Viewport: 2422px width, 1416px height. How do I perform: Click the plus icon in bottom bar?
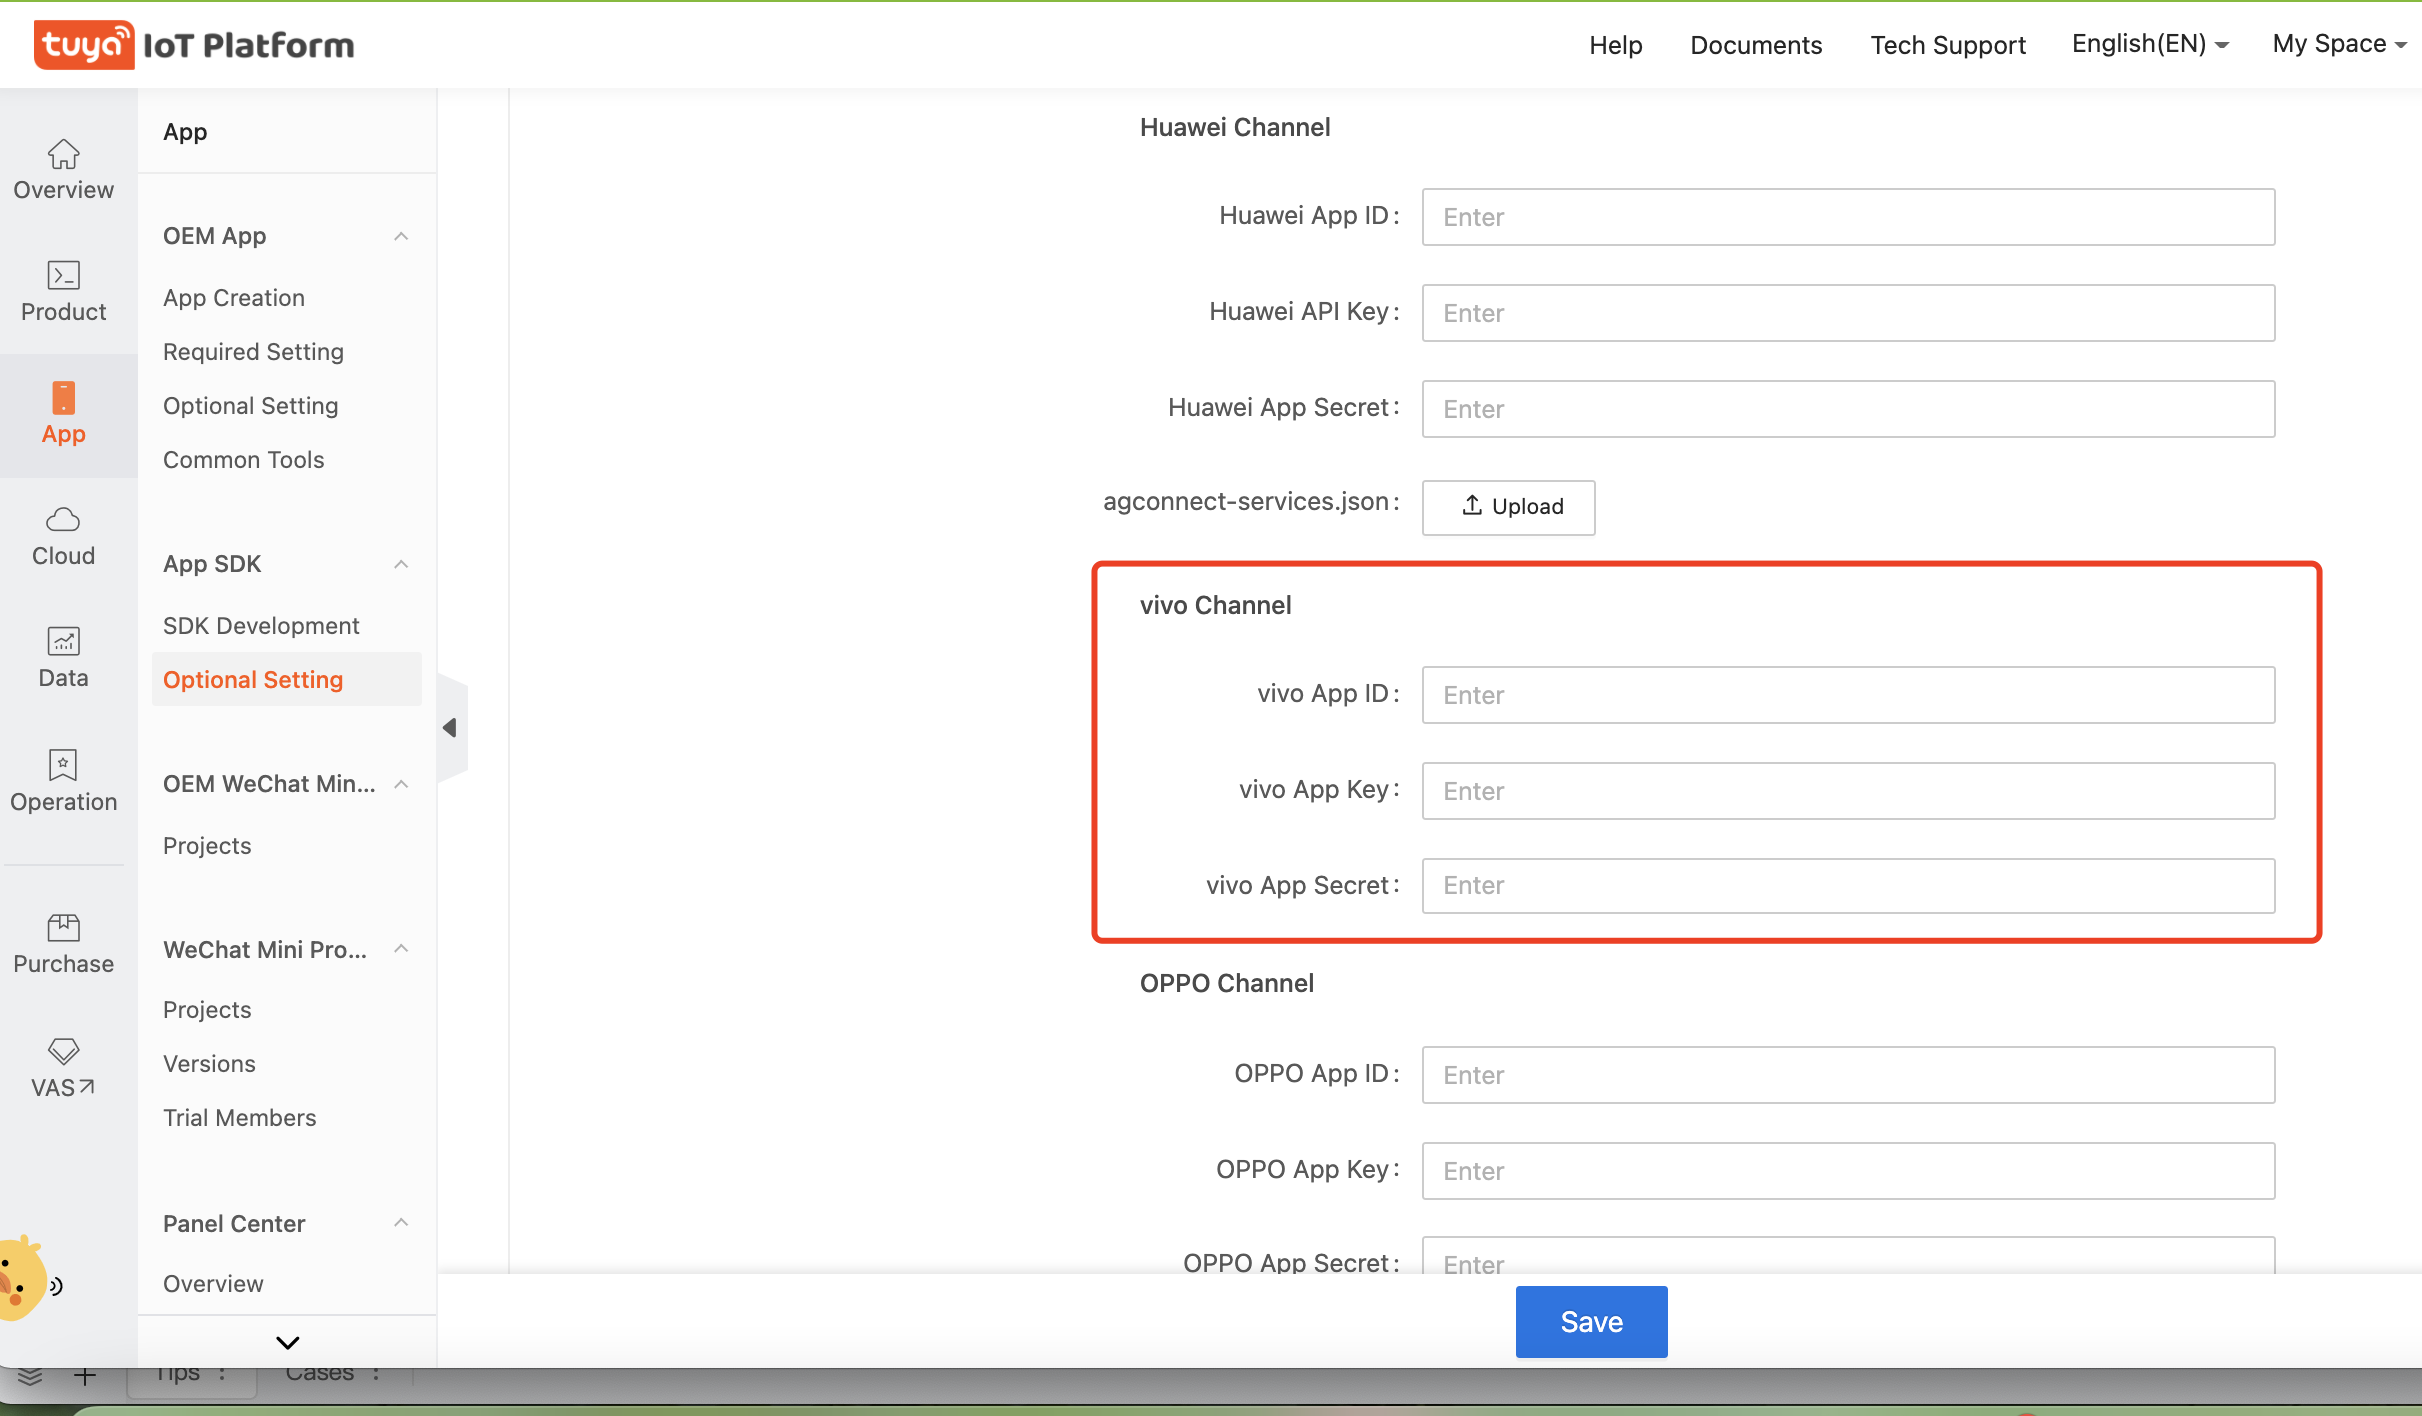[87, 1374]
